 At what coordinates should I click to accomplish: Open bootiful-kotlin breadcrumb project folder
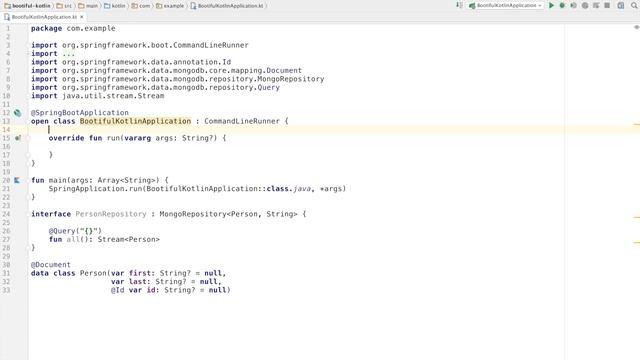tap(27, 6)
